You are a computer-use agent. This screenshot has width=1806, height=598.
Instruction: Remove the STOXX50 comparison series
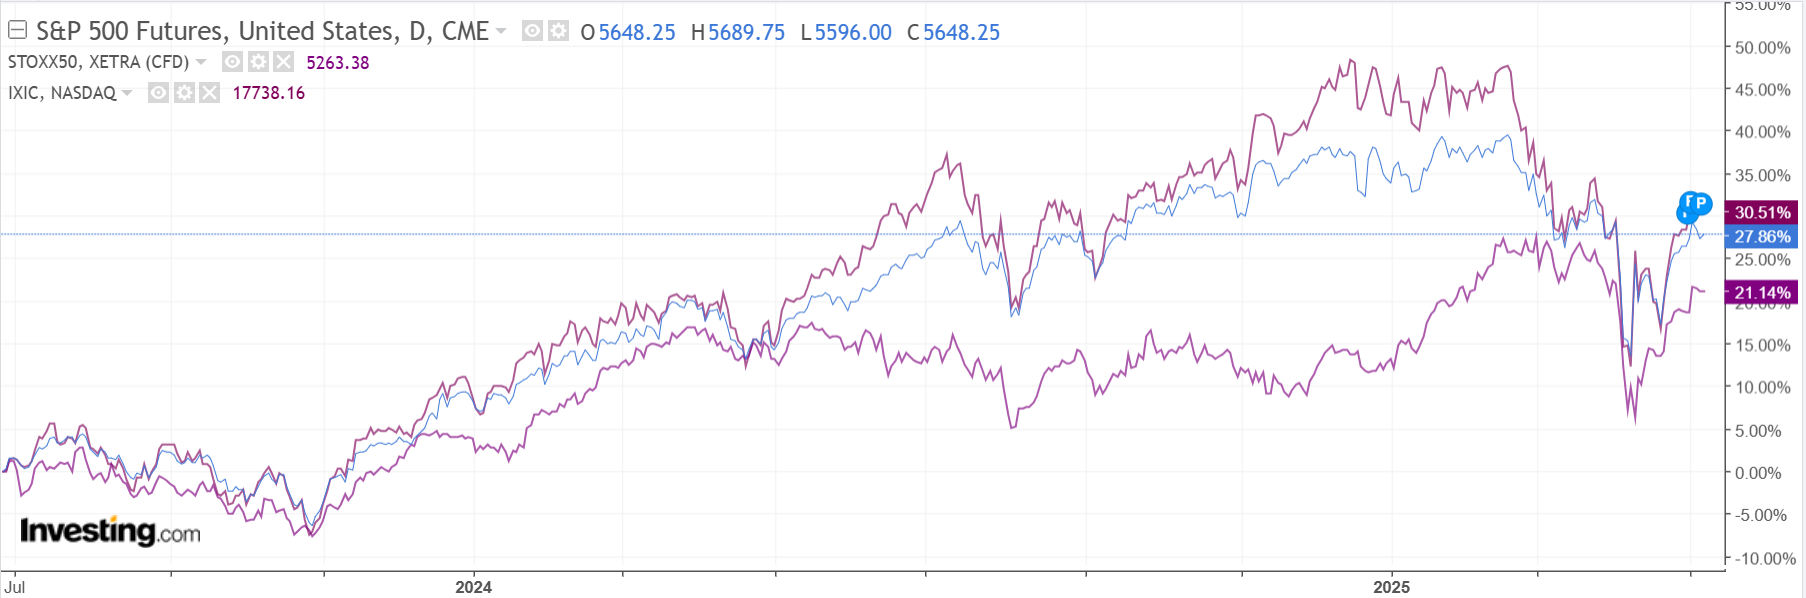(x=284, y=62)
